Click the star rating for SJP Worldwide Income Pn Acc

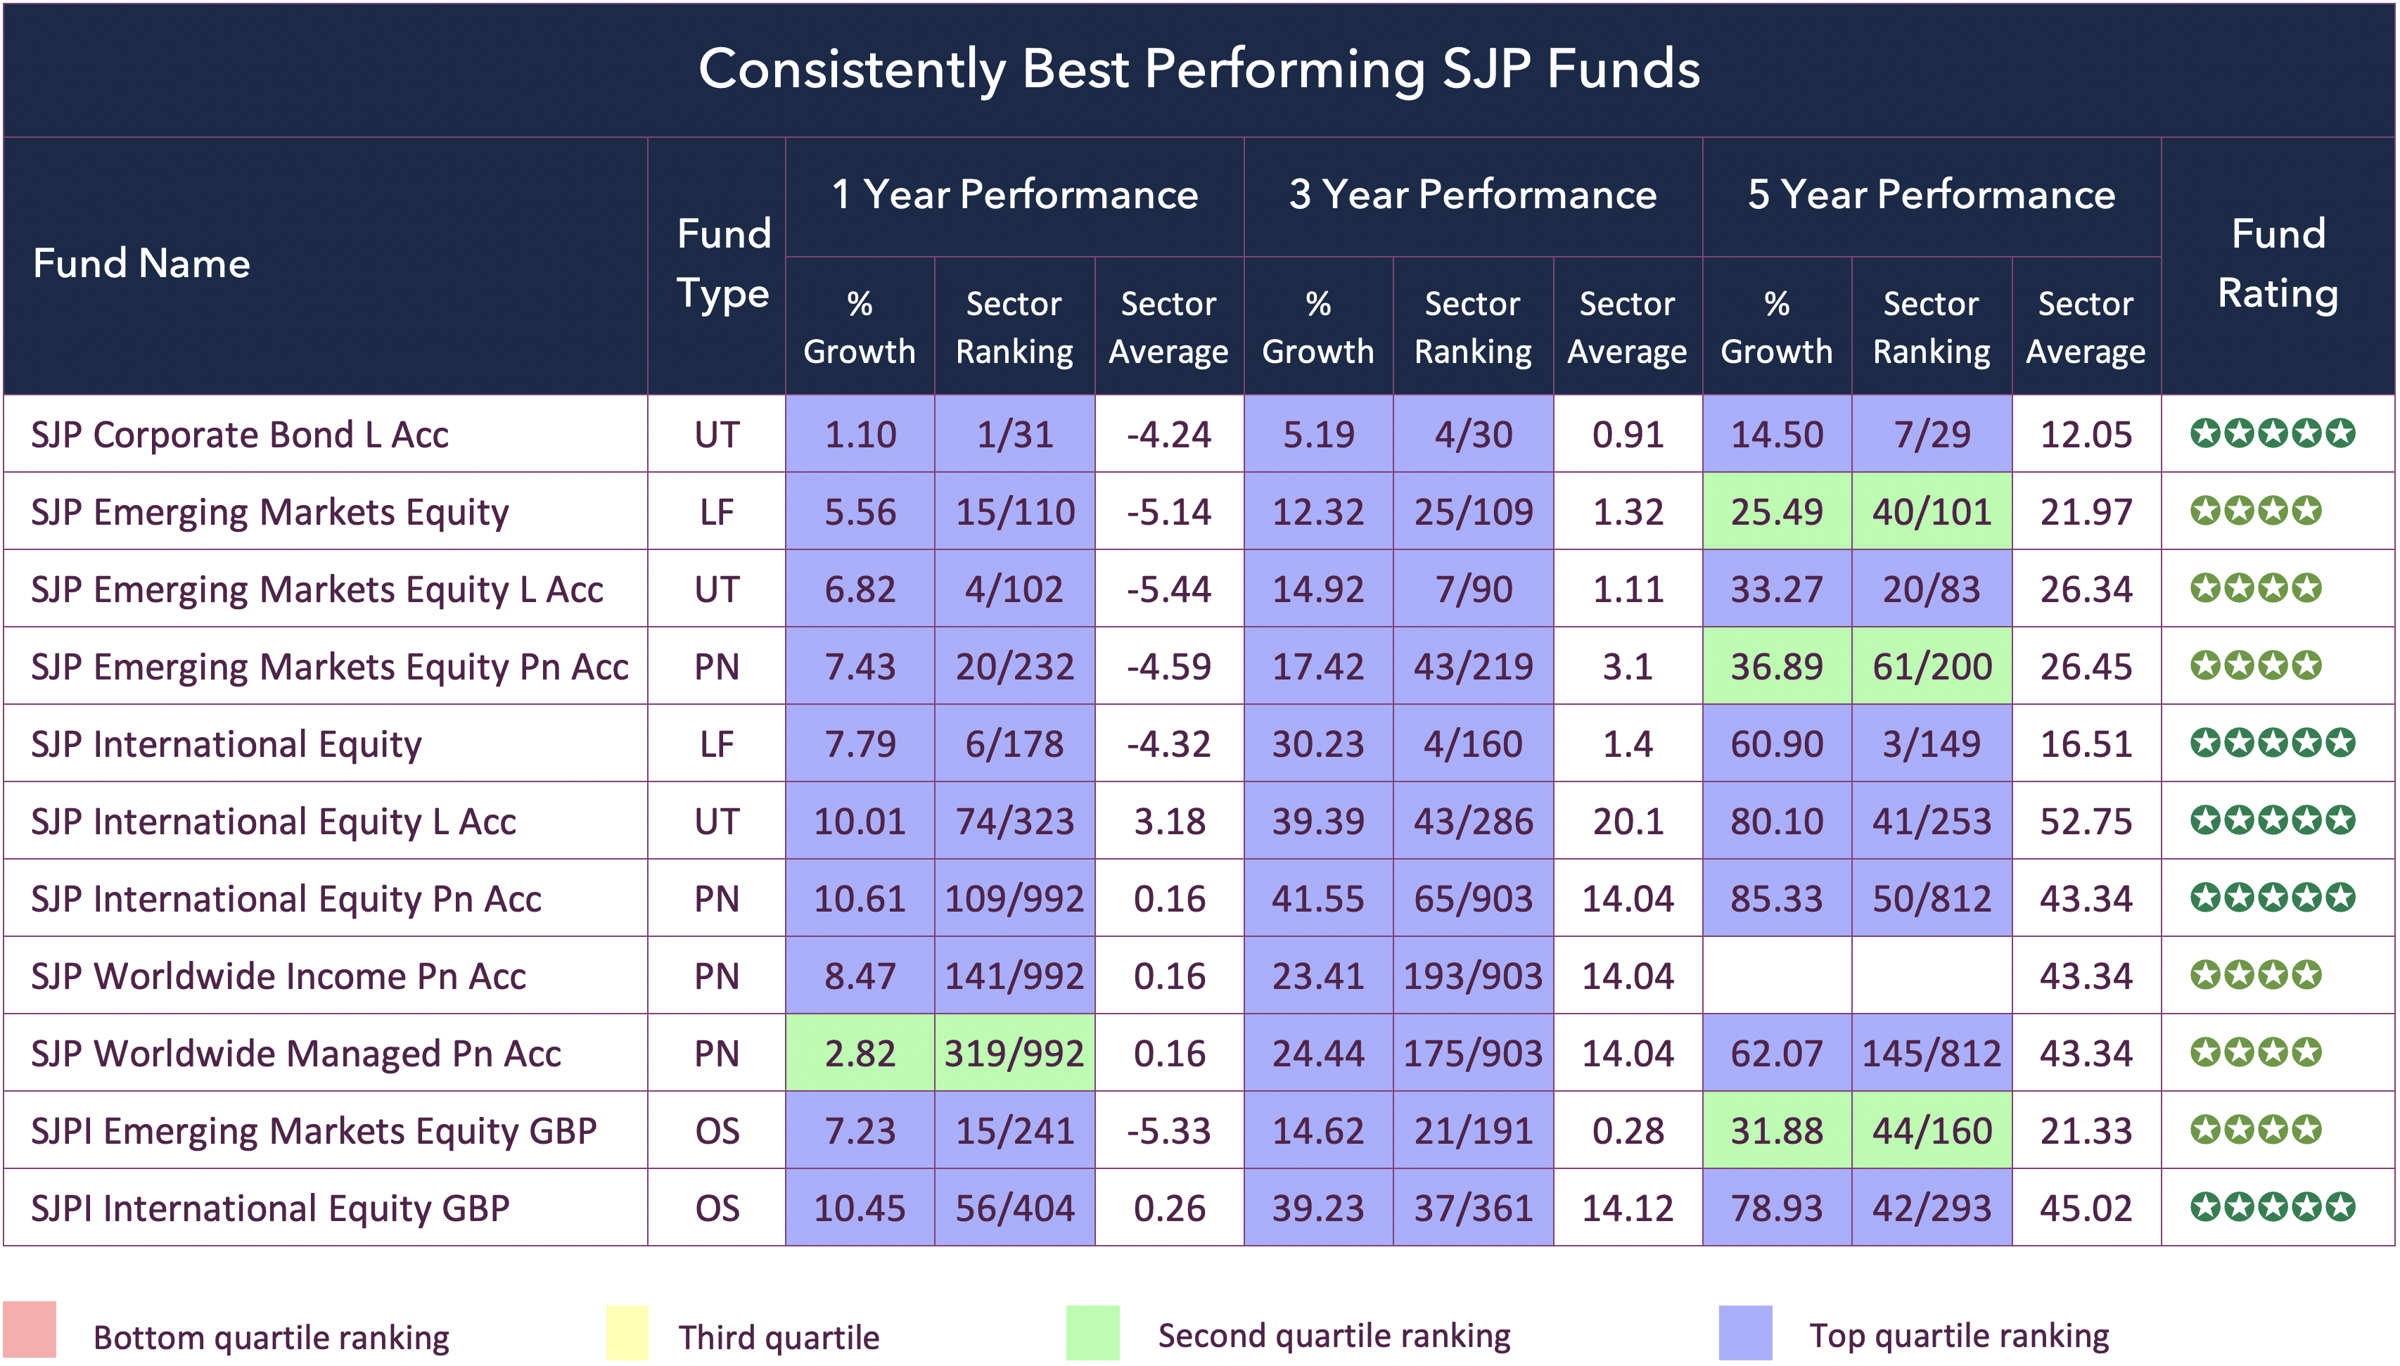click(x=2256, y=975)
